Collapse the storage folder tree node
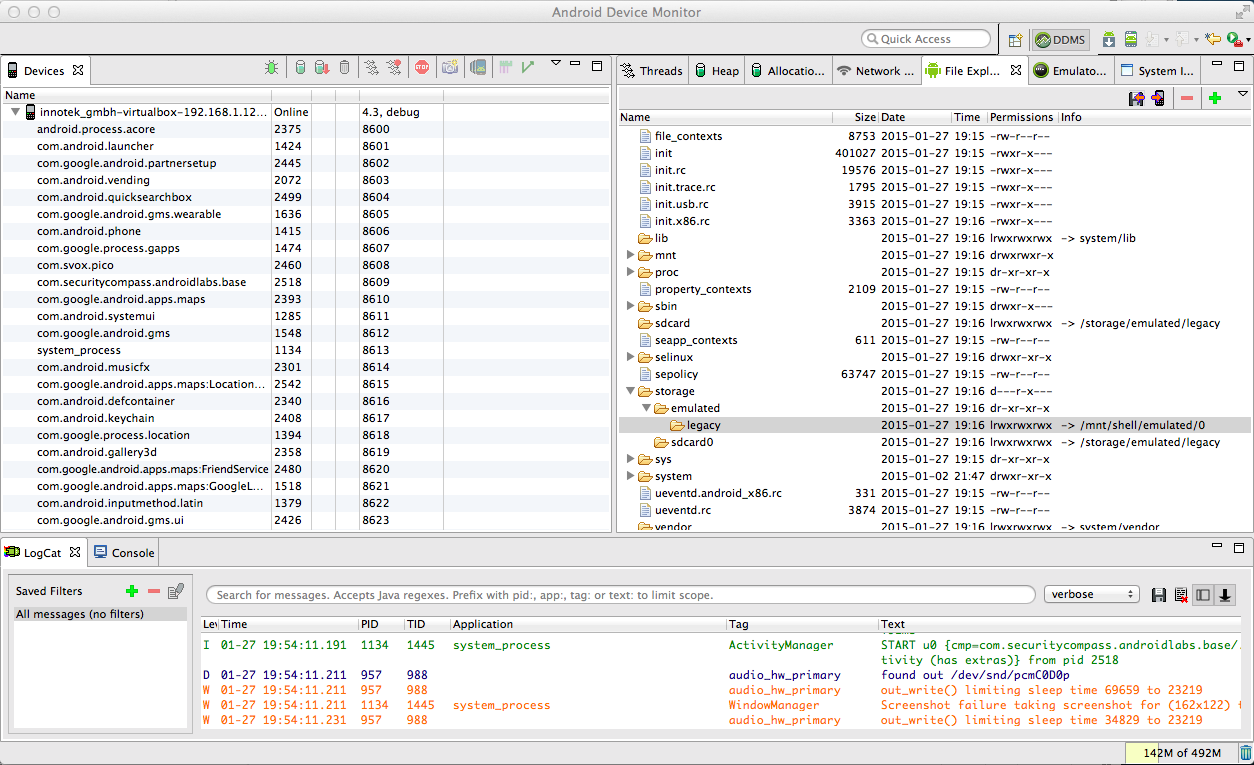The height and width of the screenshot is (765, 1254). point(630,391)
